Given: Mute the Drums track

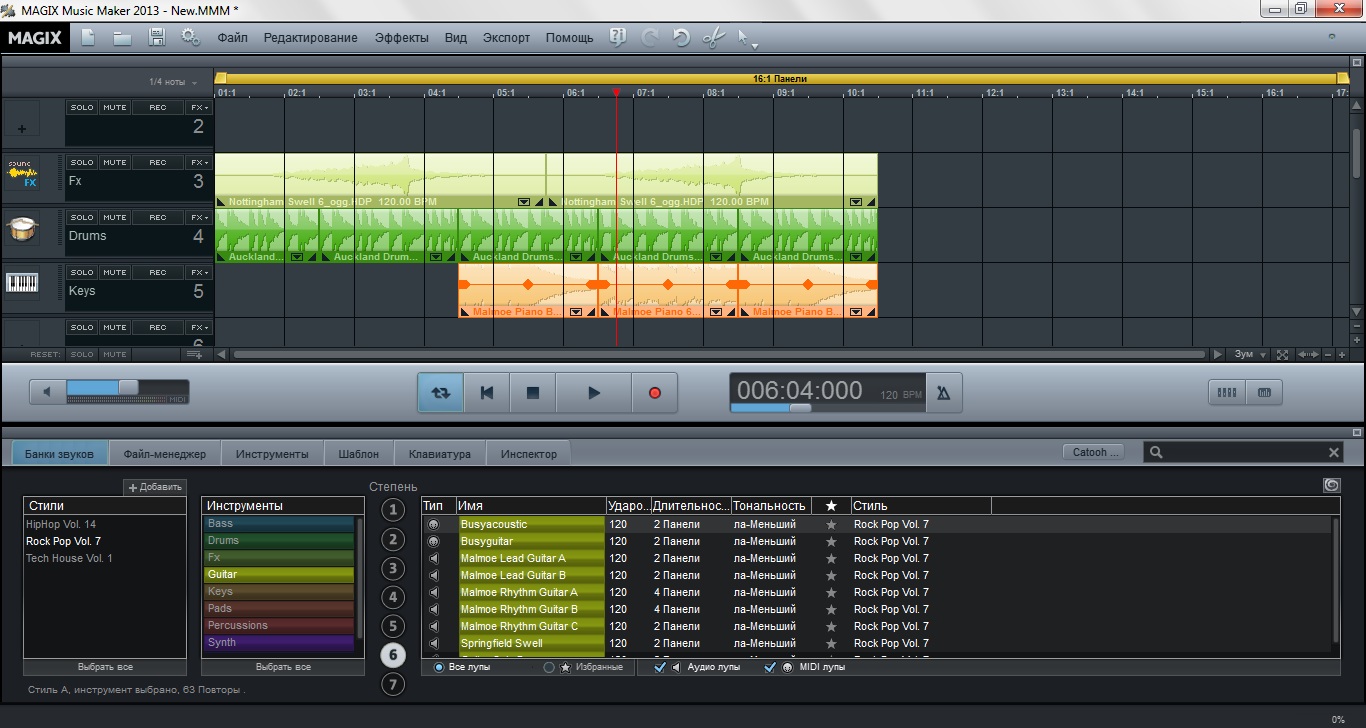Looking at the screenshot, I should [x=114, y=217].
